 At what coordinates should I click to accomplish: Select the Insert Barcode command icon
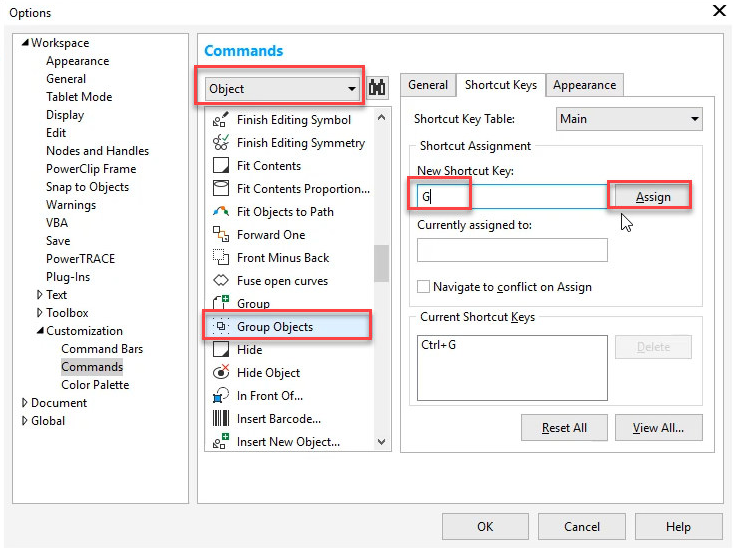tap(221, 419)
